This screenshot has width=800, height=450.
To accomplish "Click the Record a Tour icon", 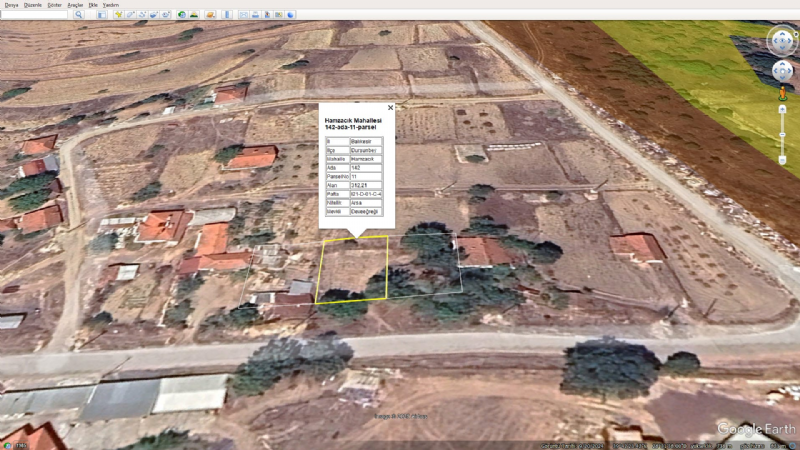I will (166, 15).
